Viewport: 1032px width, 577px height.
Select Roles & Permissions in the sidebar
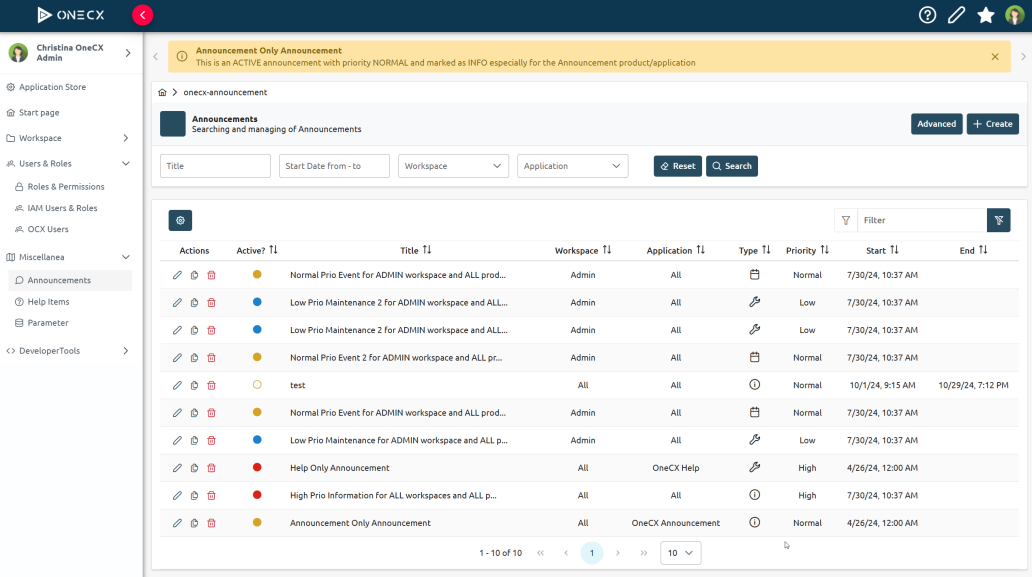coord(65,187)
